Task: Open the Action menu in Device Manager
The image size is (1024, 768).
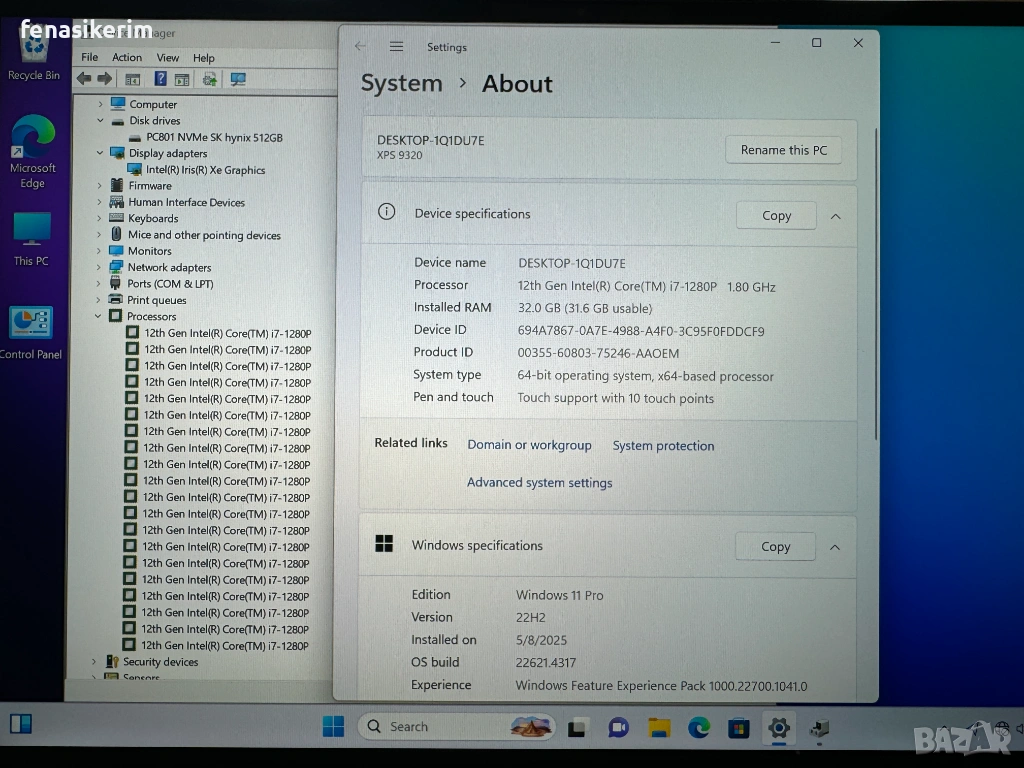Action: [127, 58]
